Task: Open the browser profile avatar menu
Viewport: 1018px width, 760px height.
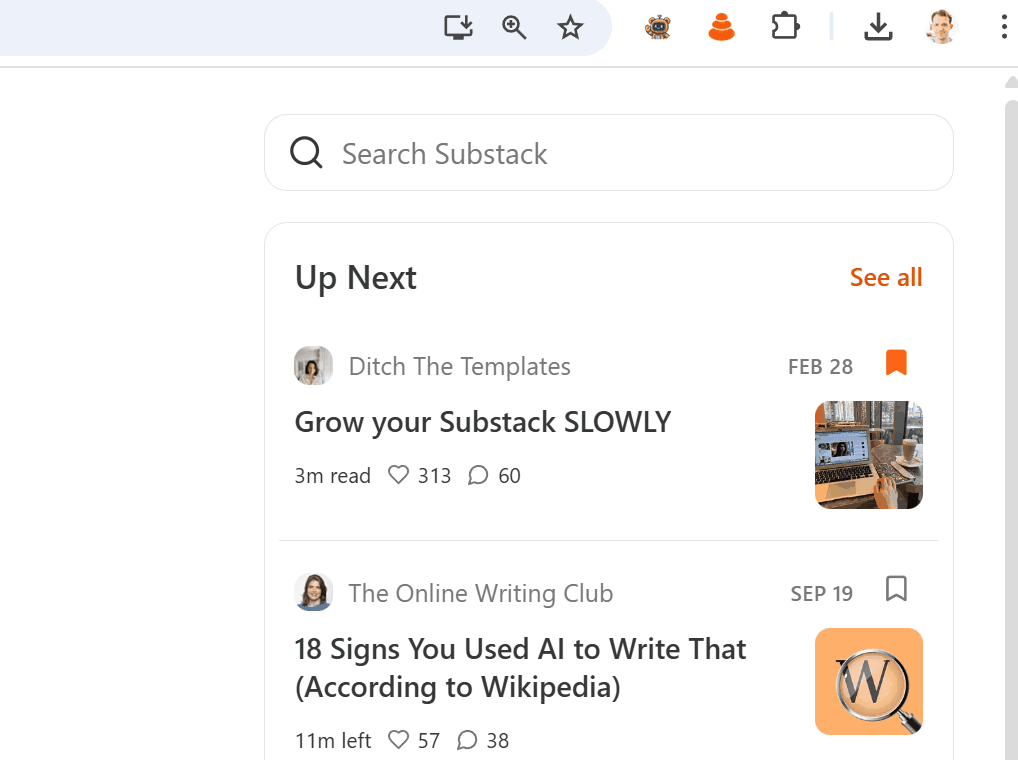Action: pos(941,27)
